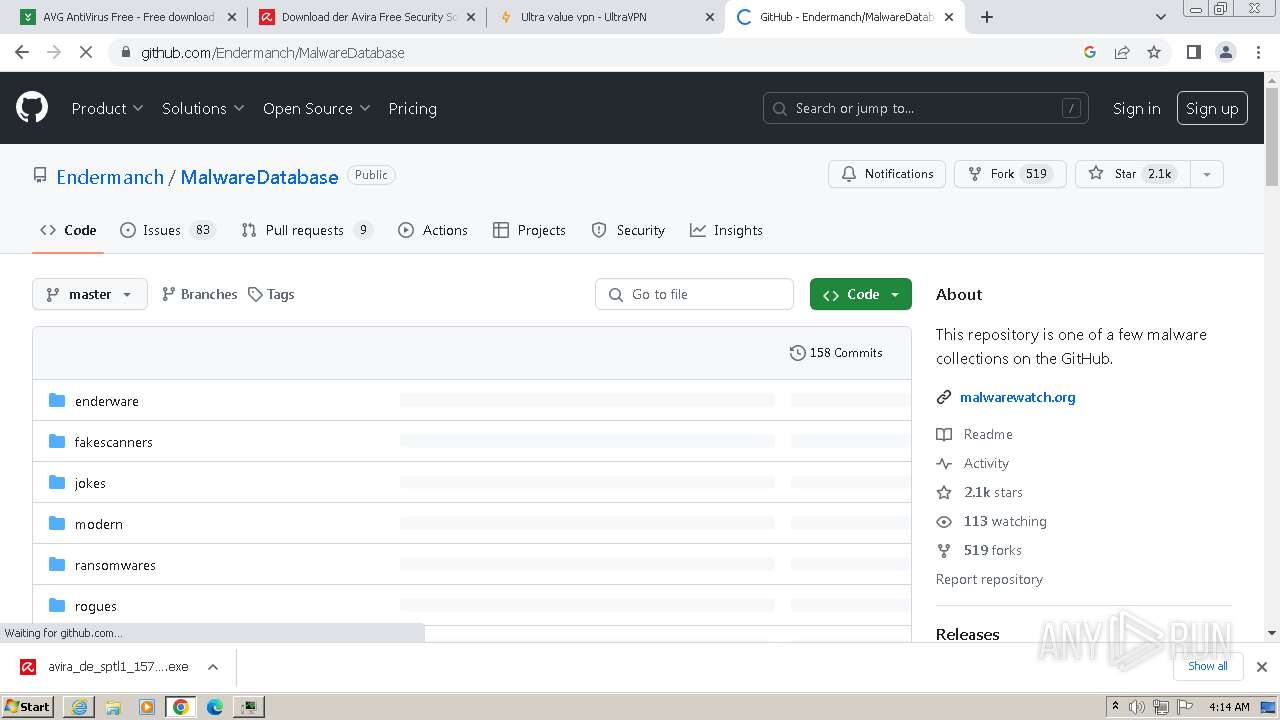View repository Branches

[x=199, y=294]
